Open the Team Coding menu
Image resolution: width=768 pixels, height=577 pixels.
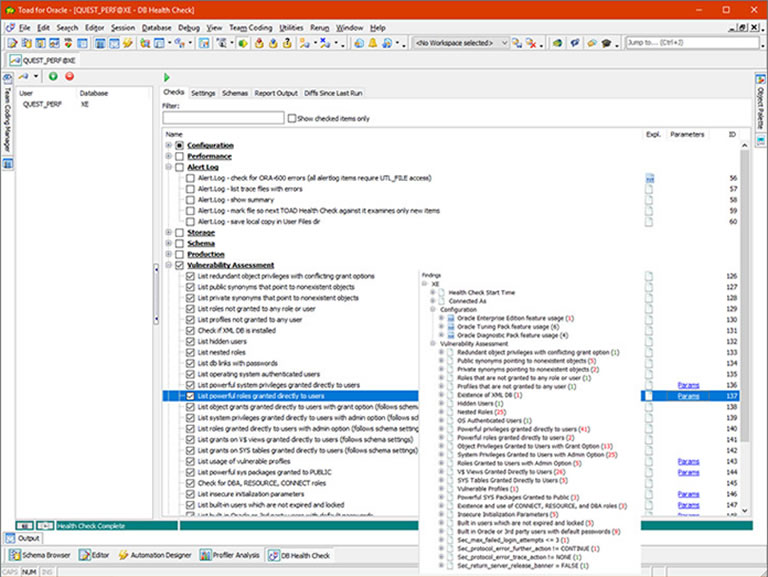point(251,27)
